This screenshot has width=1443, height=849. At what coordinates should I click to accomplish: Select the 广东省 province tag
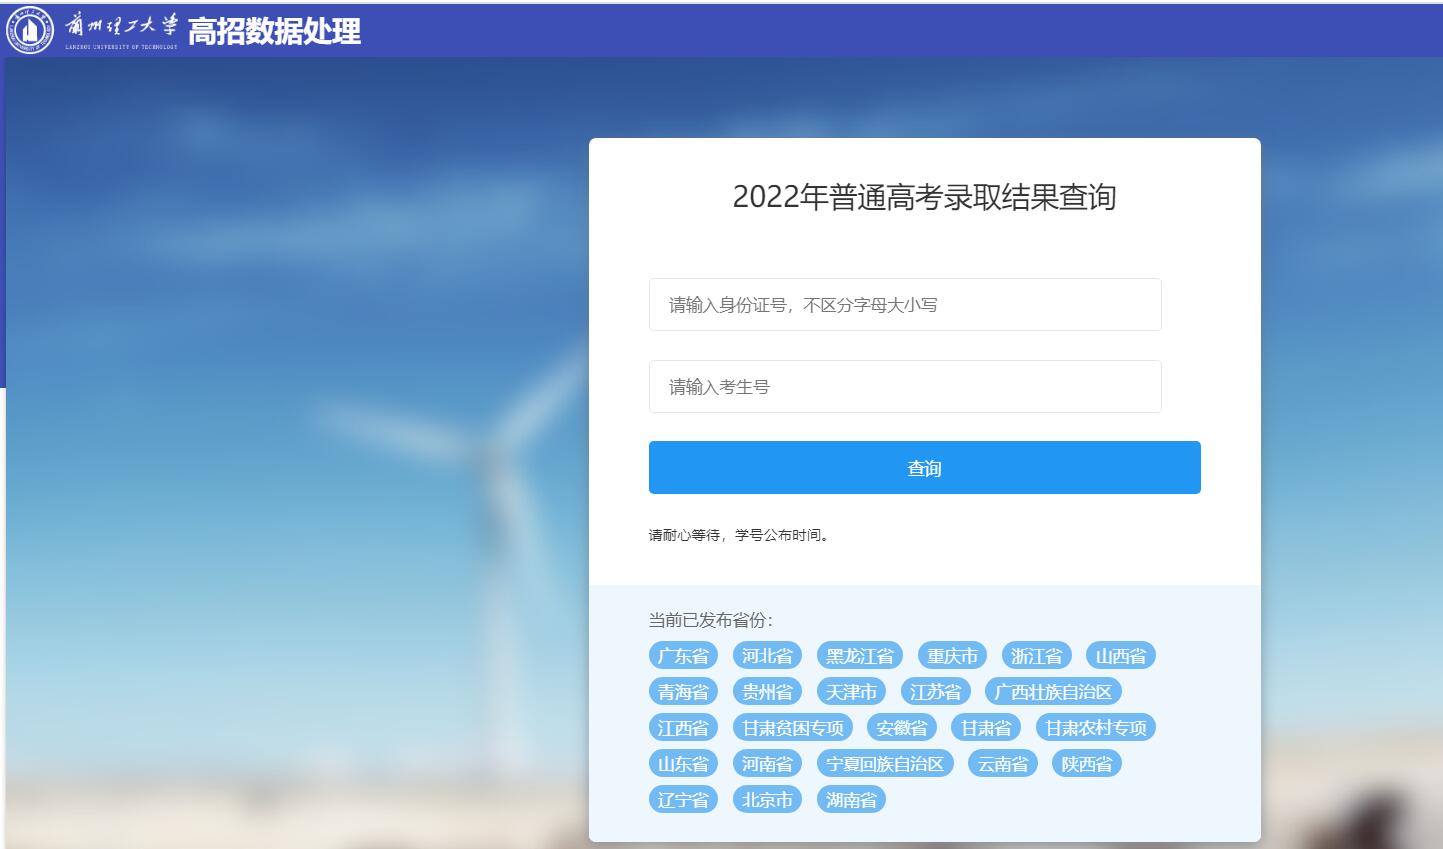click(x=683, y=656)
